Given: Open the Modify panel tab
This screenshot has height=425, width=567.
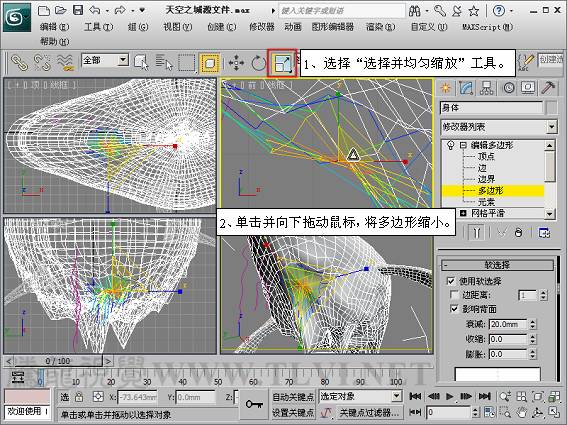Looking at the screenshot, I should coord(466,88).
